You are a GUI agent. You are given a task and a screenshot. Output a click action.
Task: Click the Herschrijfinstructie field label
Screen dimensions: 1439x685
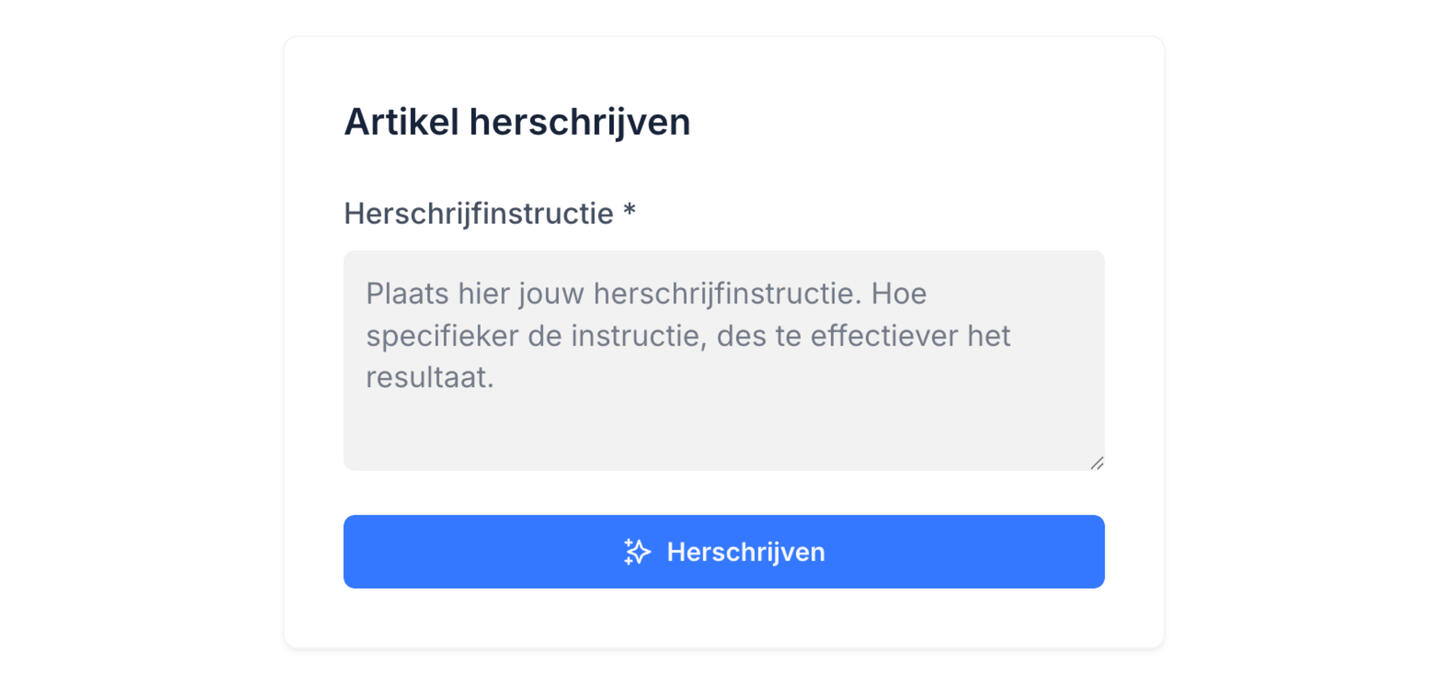(478, 213)
